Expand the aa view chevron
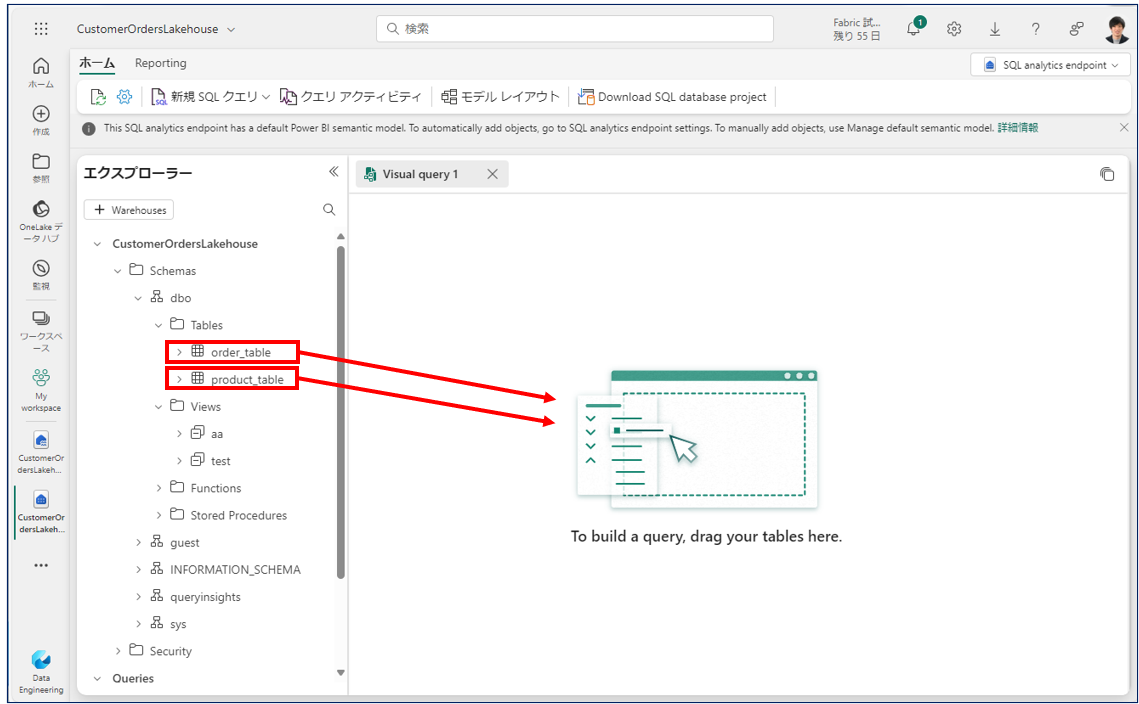Viewport: 1139px width, 704px height. [179, 434]
